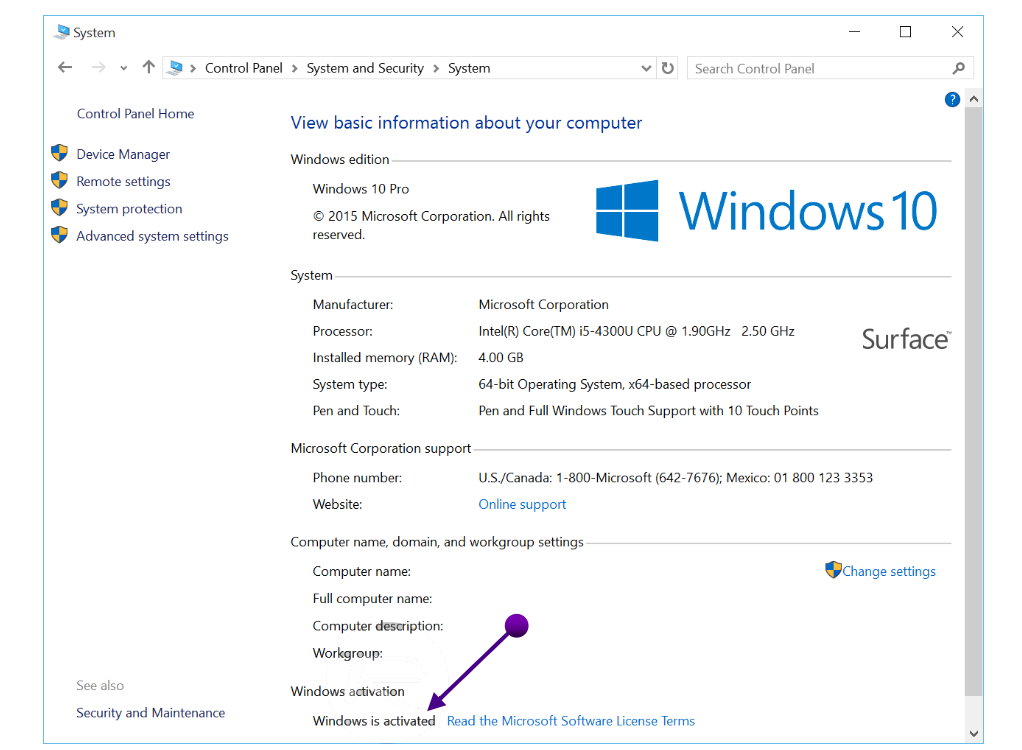The image size is (1022, 750).
Task: Open Control Panel Home
Action: coord(136,113)
